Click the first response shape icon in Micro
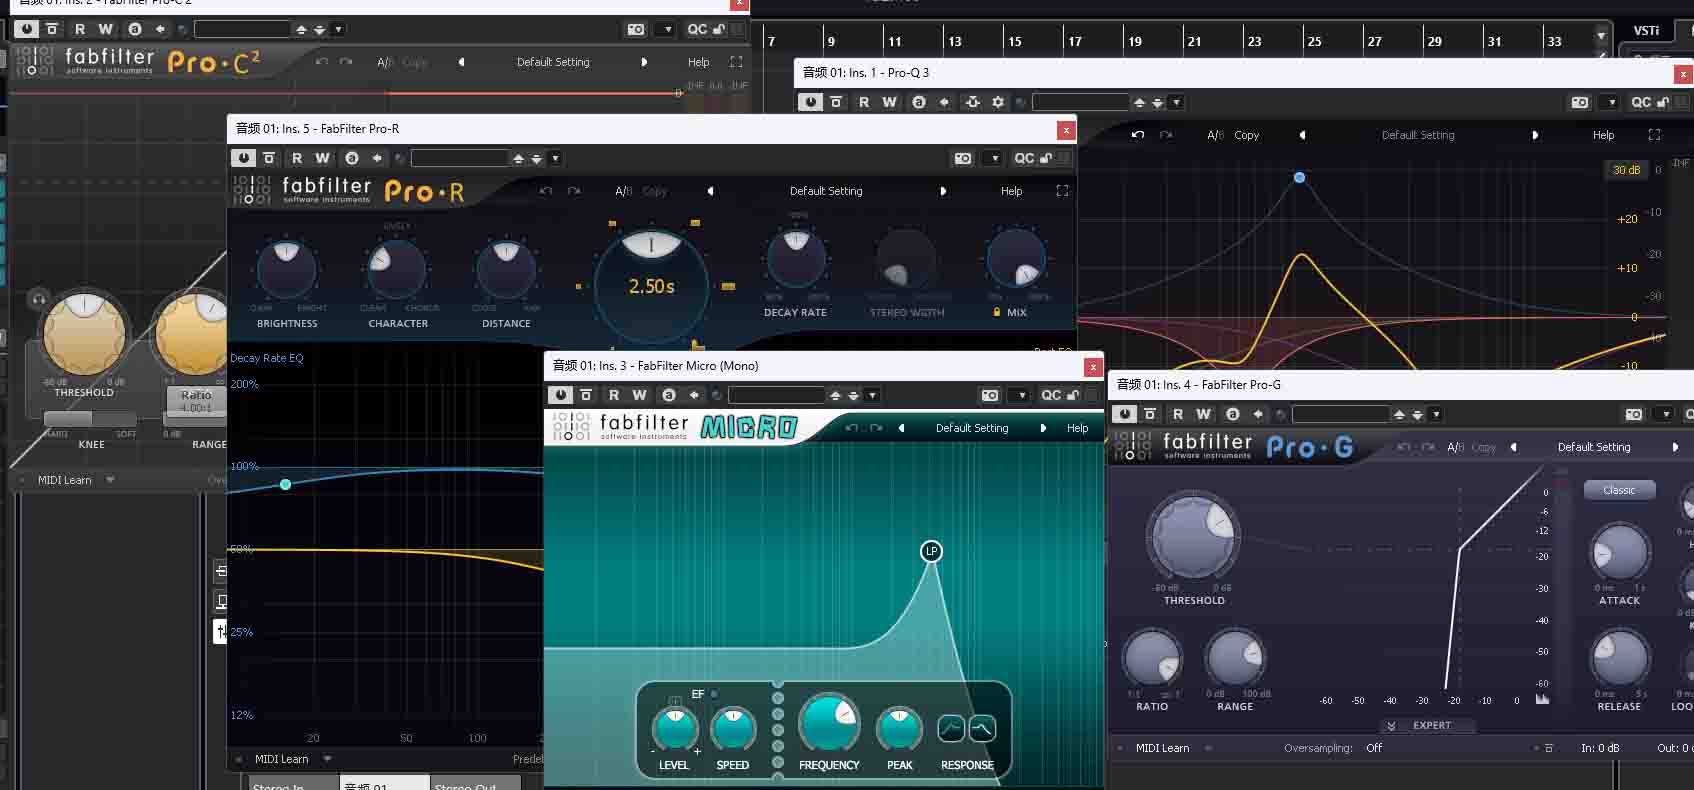 (x=951, y=729)
